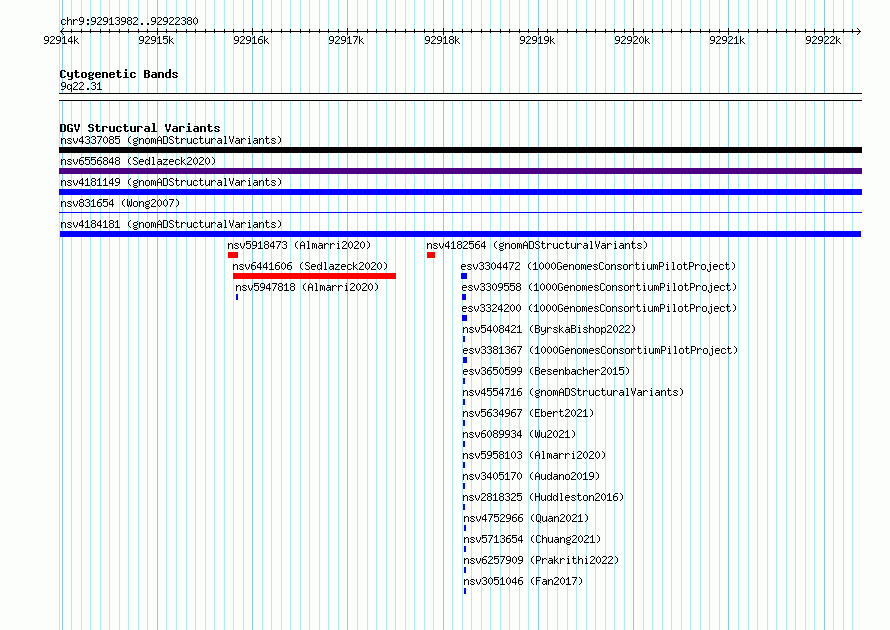Click the 92919k ruler label
890x630 pixels.
[537, 40]
